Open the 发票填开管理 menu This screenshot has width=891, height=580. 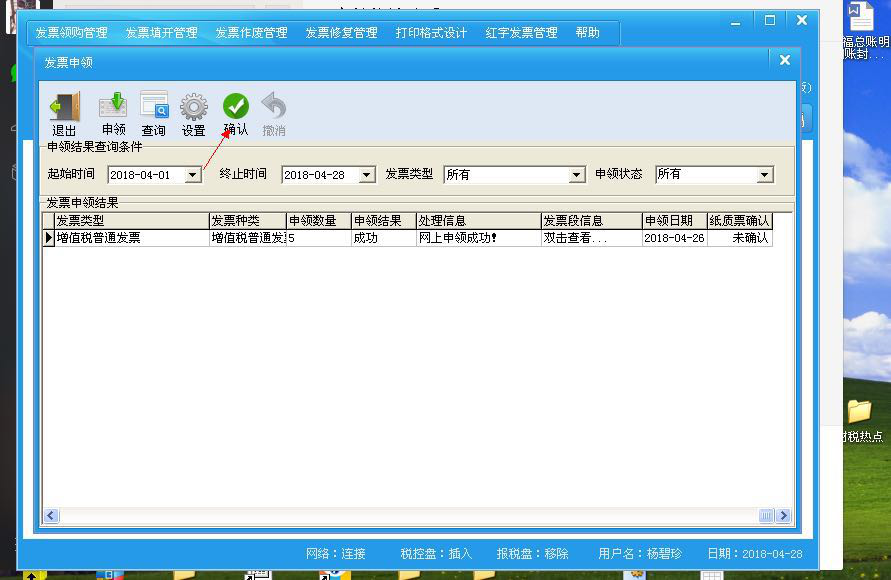pyautogui.click(x=161, y=33)
